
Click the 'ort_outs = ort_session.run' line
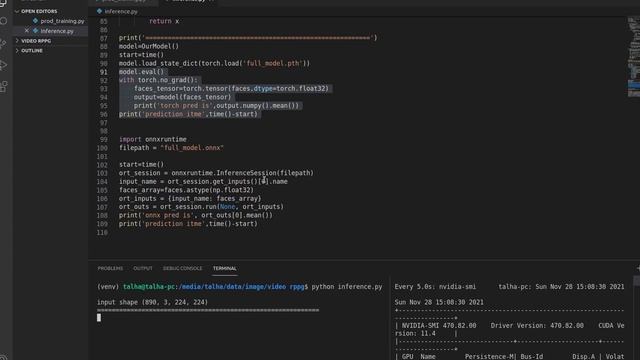point(201,207)
